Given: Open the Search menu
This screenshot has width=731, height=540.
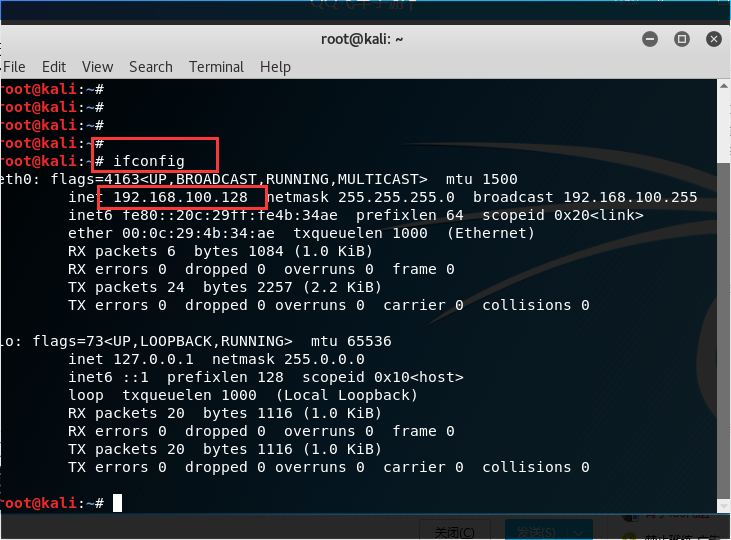Looking at the screenshot, I should pyautogui.click(x=151, y=67).
